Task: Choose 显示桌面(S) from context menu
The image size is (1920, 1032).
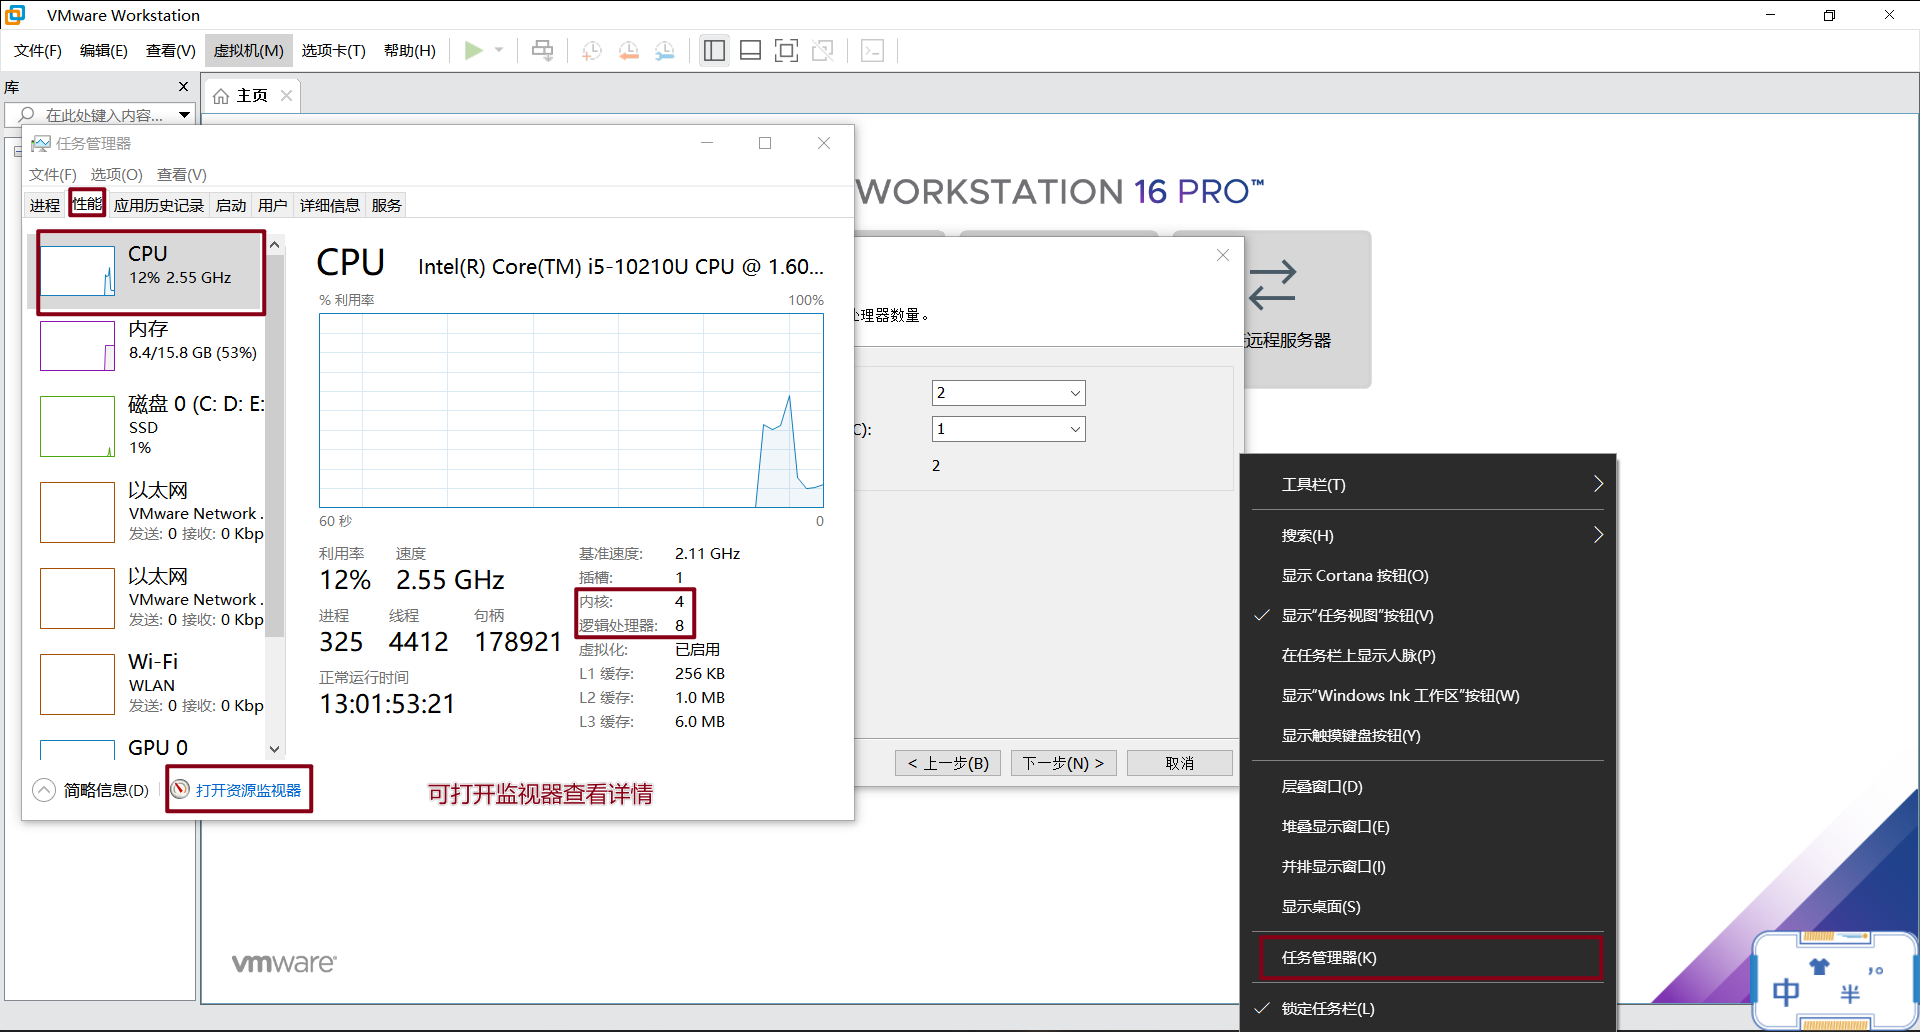Action: click(1428, 906)
